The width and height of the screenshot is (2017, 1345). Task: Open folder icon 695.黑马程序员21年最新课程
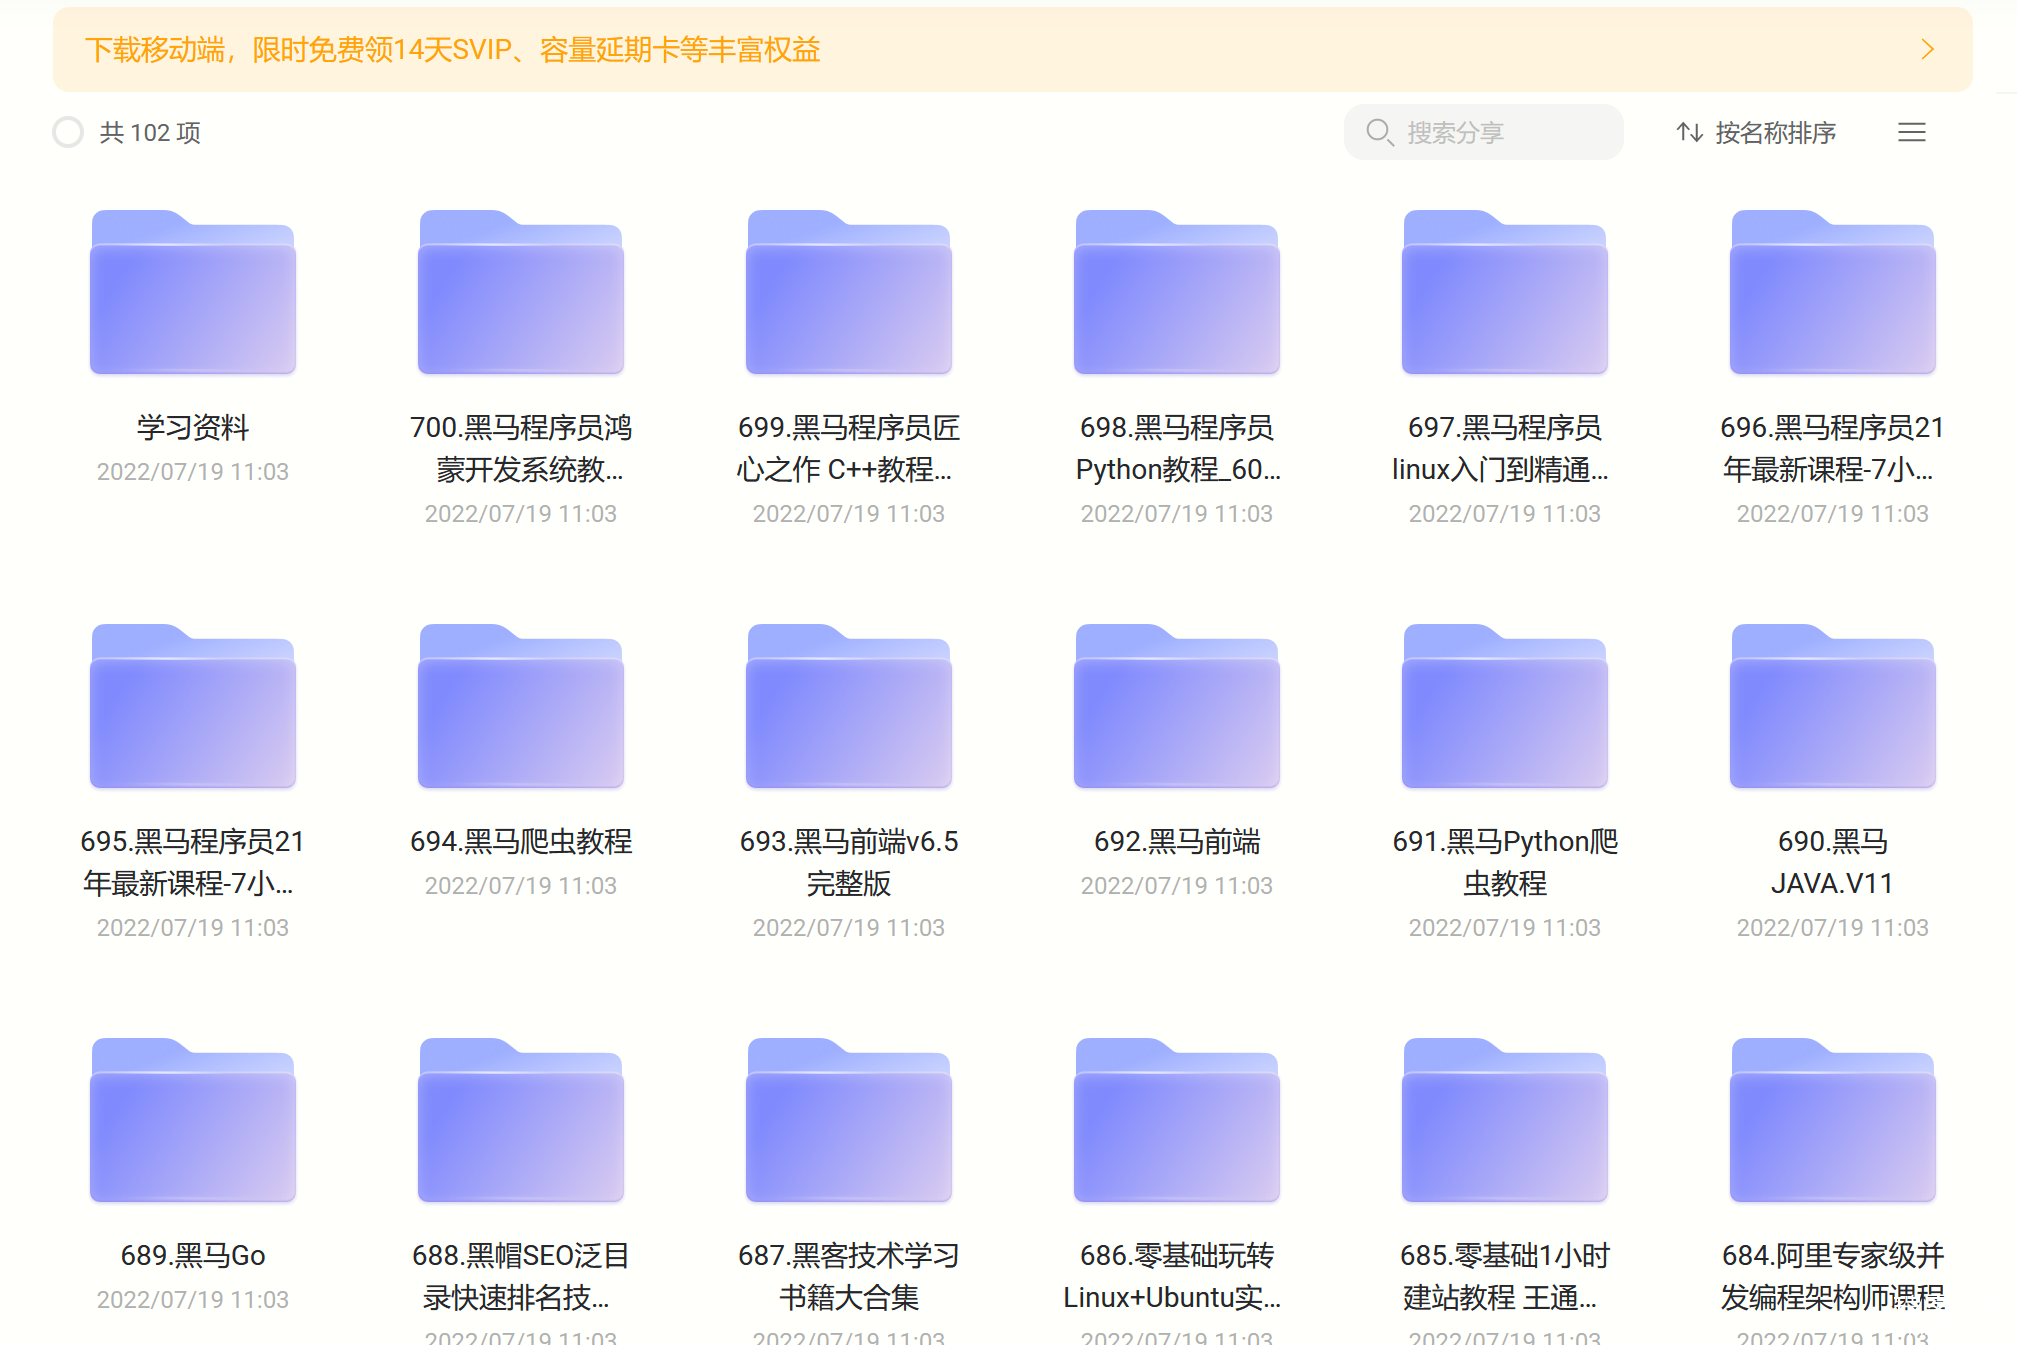193,706
